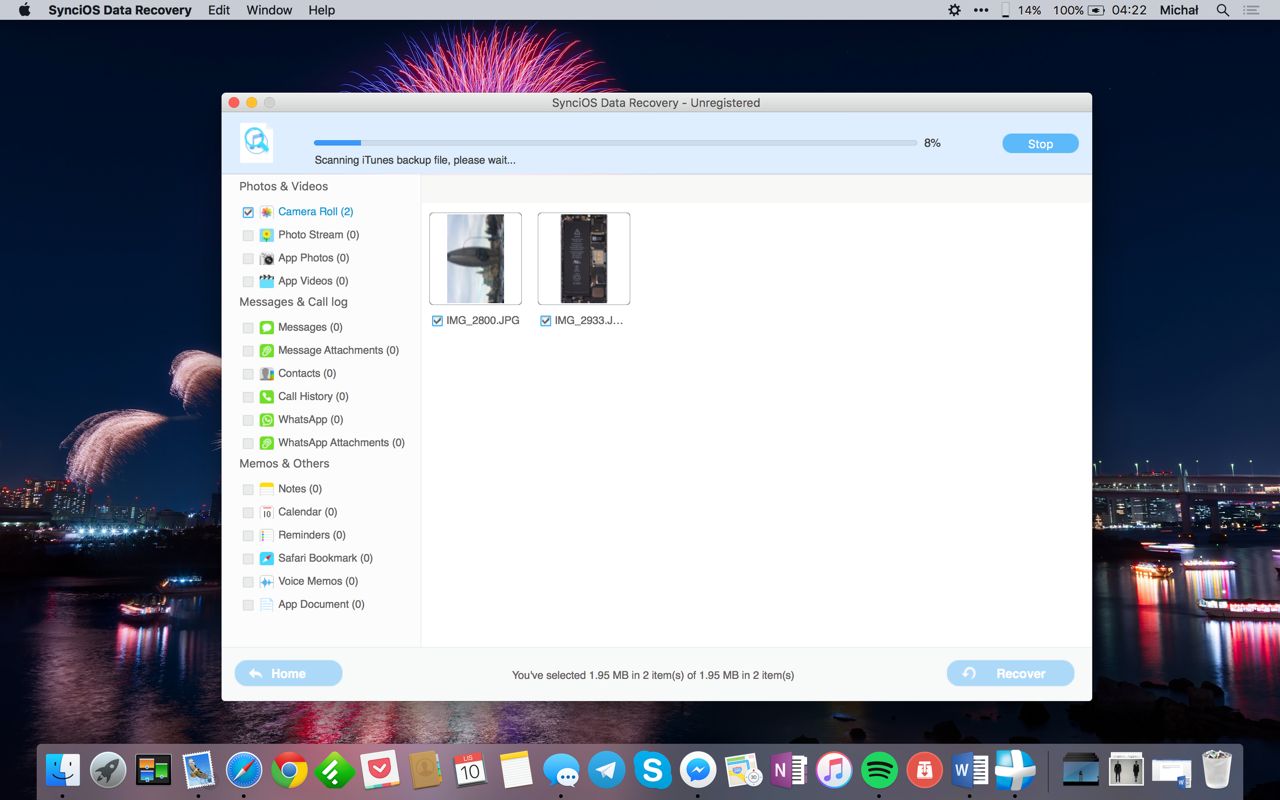This screenshot has height=800, width=1280.
Task: Click the WhatsApp Attachments icon
Action: click(267, 442)
